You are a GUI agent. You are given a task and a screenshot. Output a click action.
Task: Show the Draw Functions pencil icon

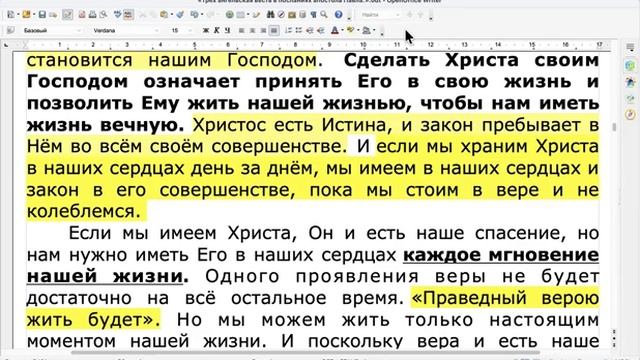(256, 15)
